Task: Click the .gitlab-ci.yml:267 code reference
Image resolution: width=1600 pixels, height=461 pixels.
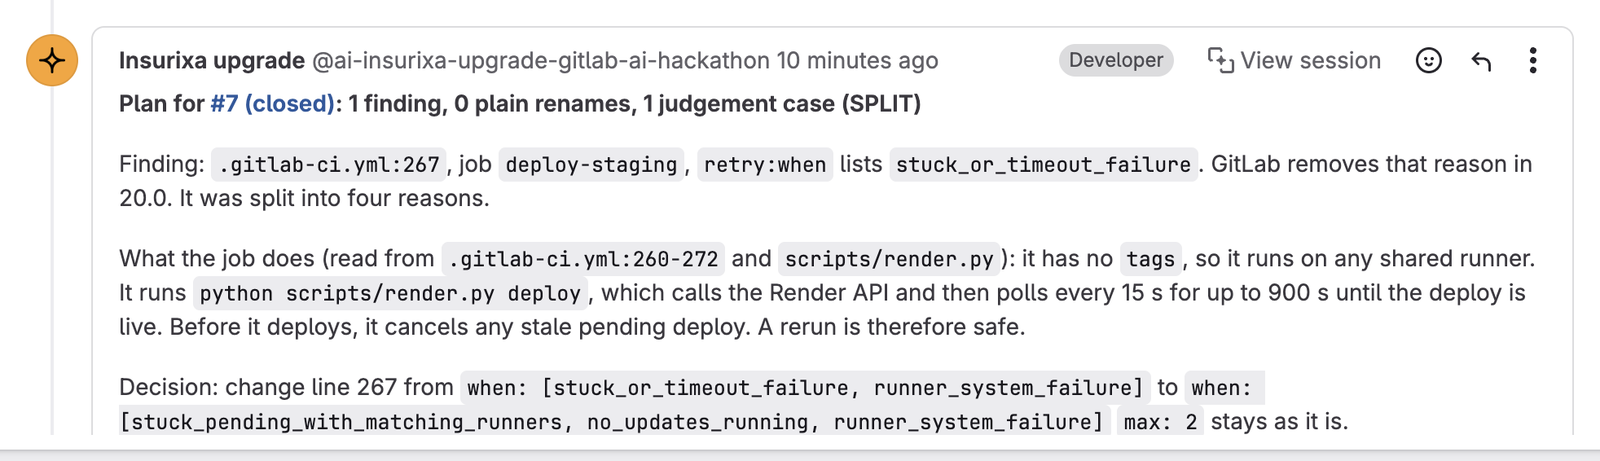Action: pos(329,164)
